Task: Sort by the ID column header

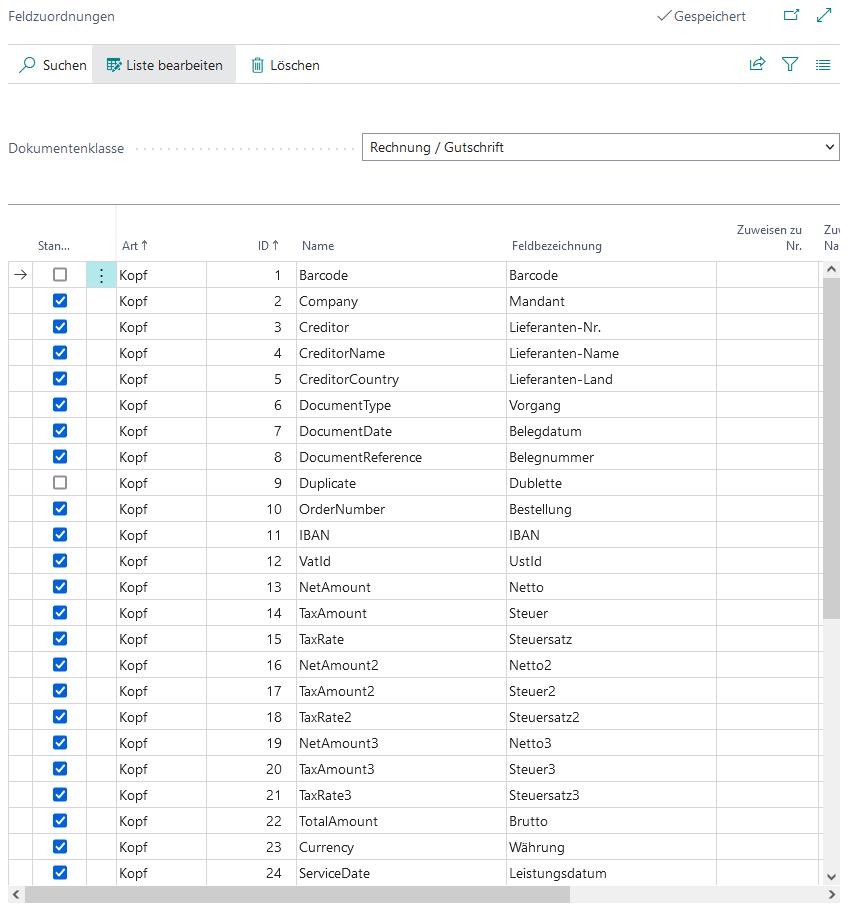Action: 268,245
